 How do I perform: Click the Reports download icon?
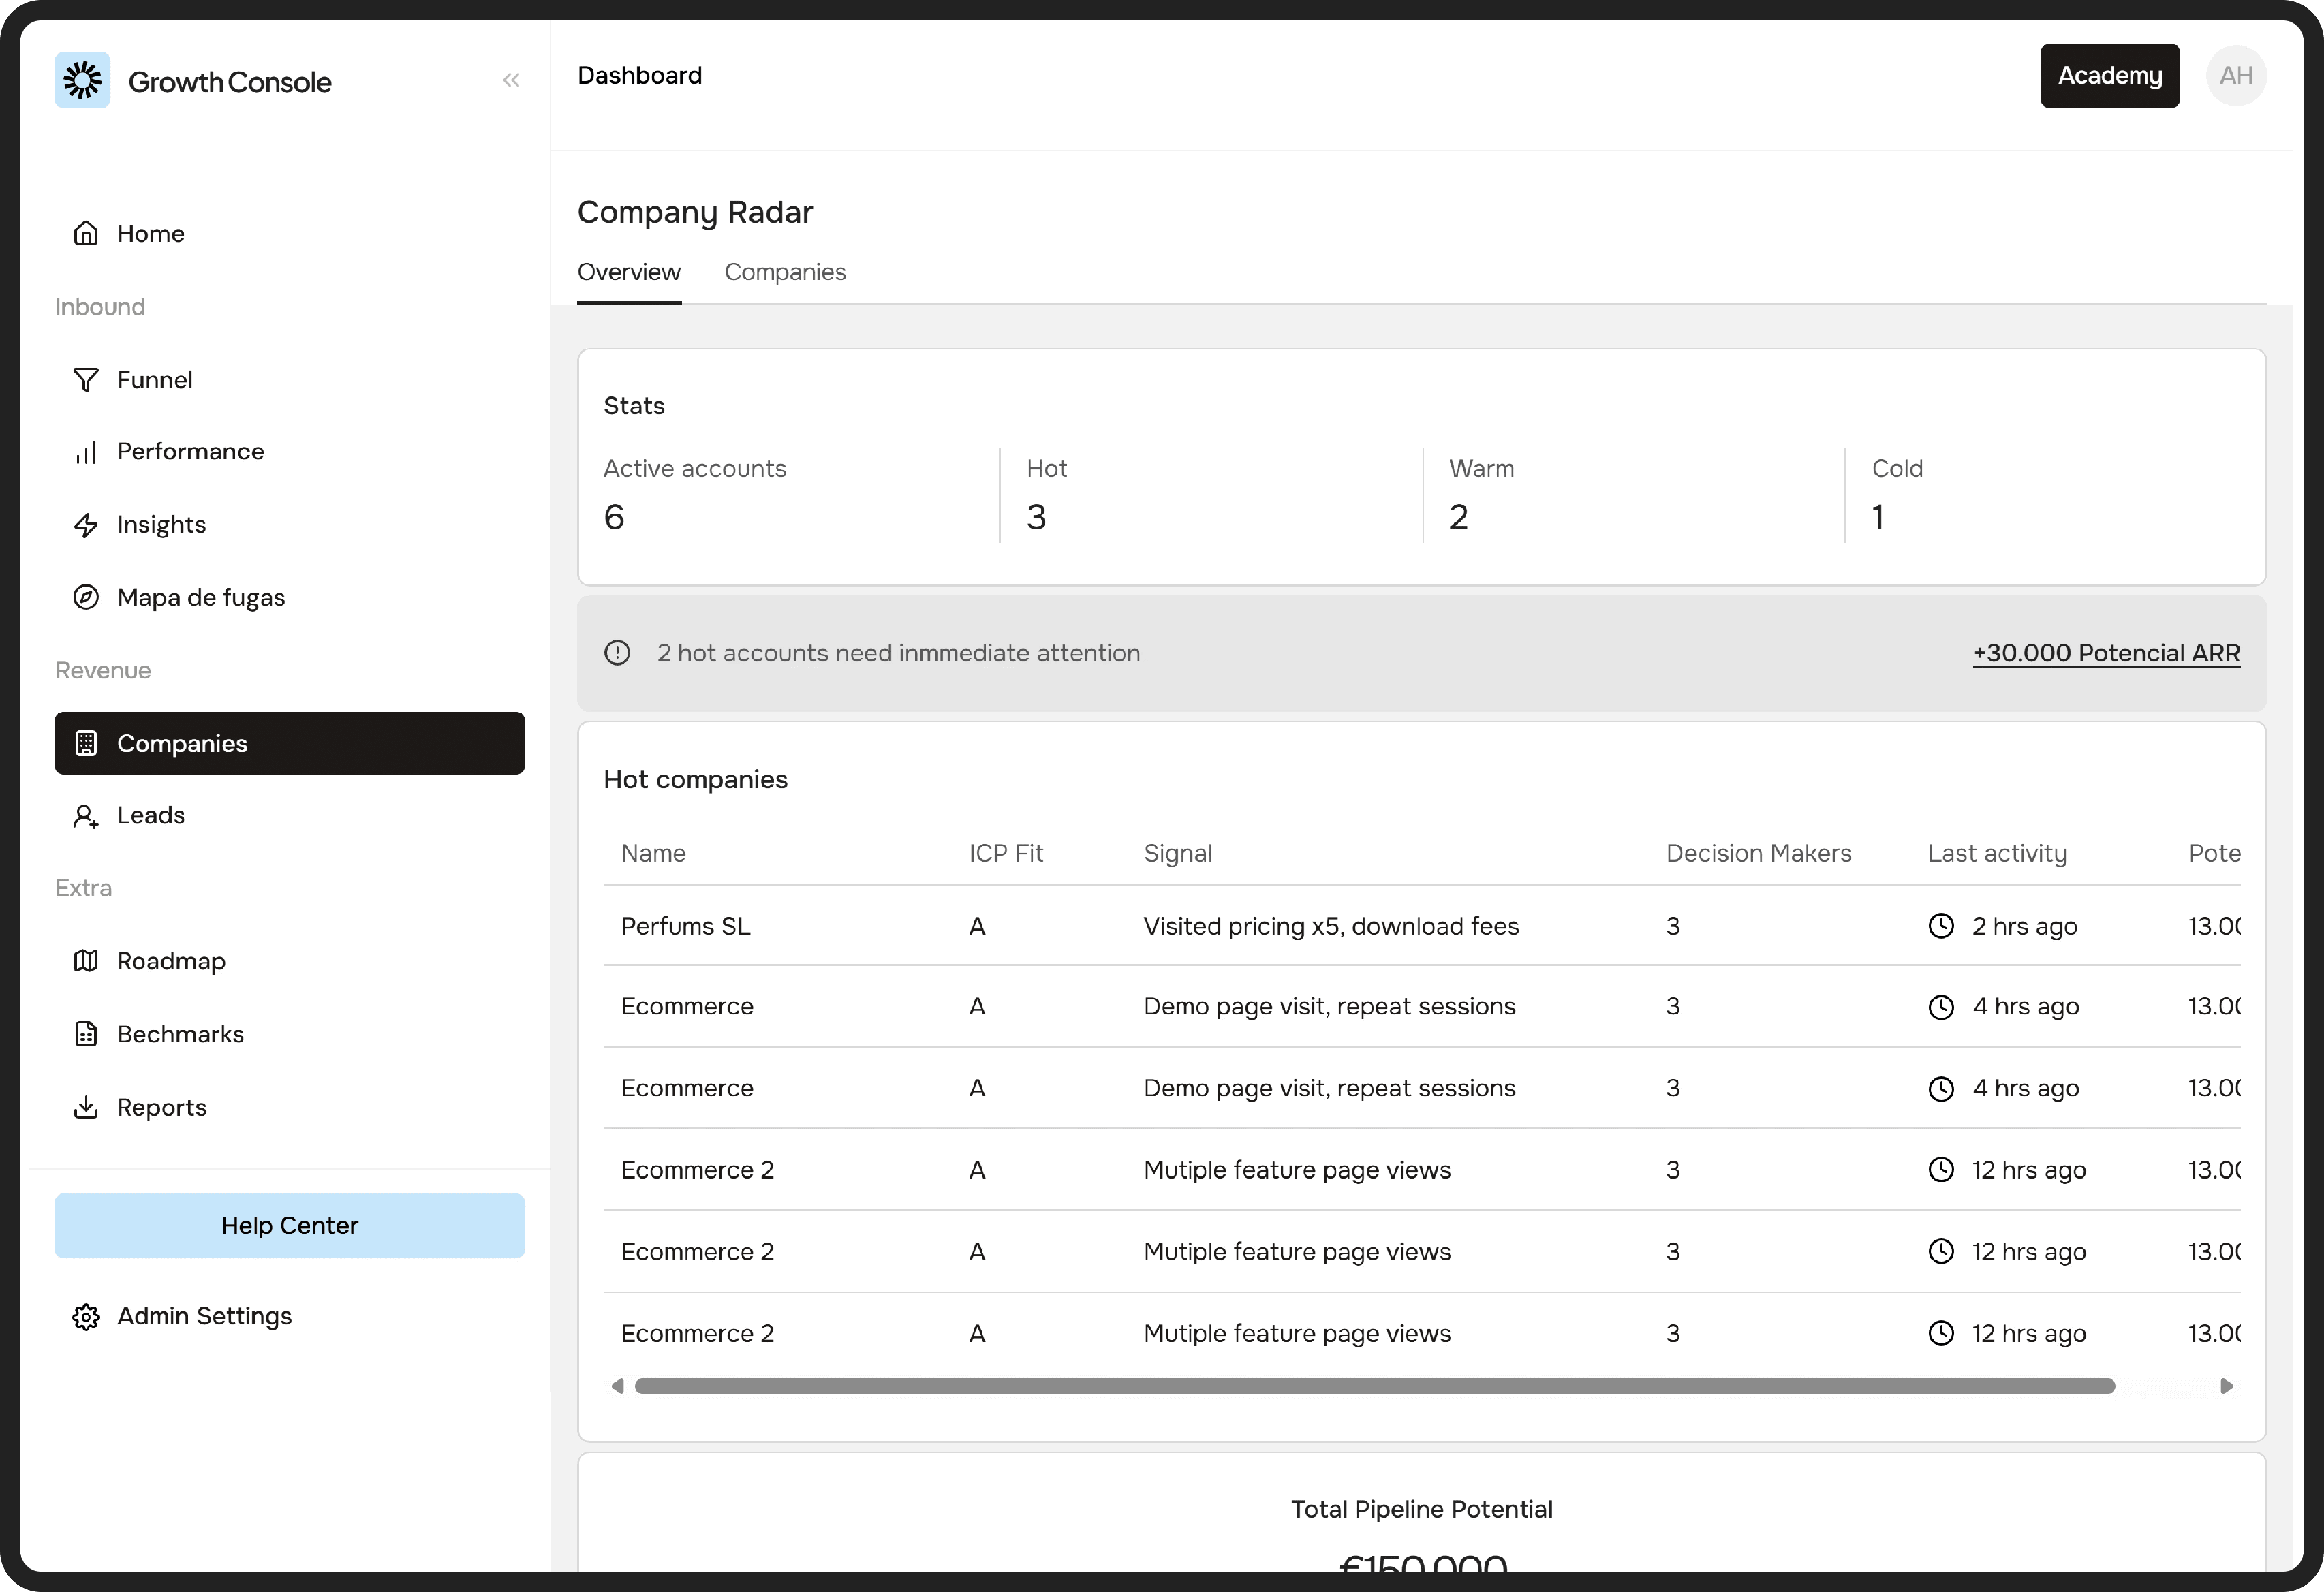tap(86, 1107)
